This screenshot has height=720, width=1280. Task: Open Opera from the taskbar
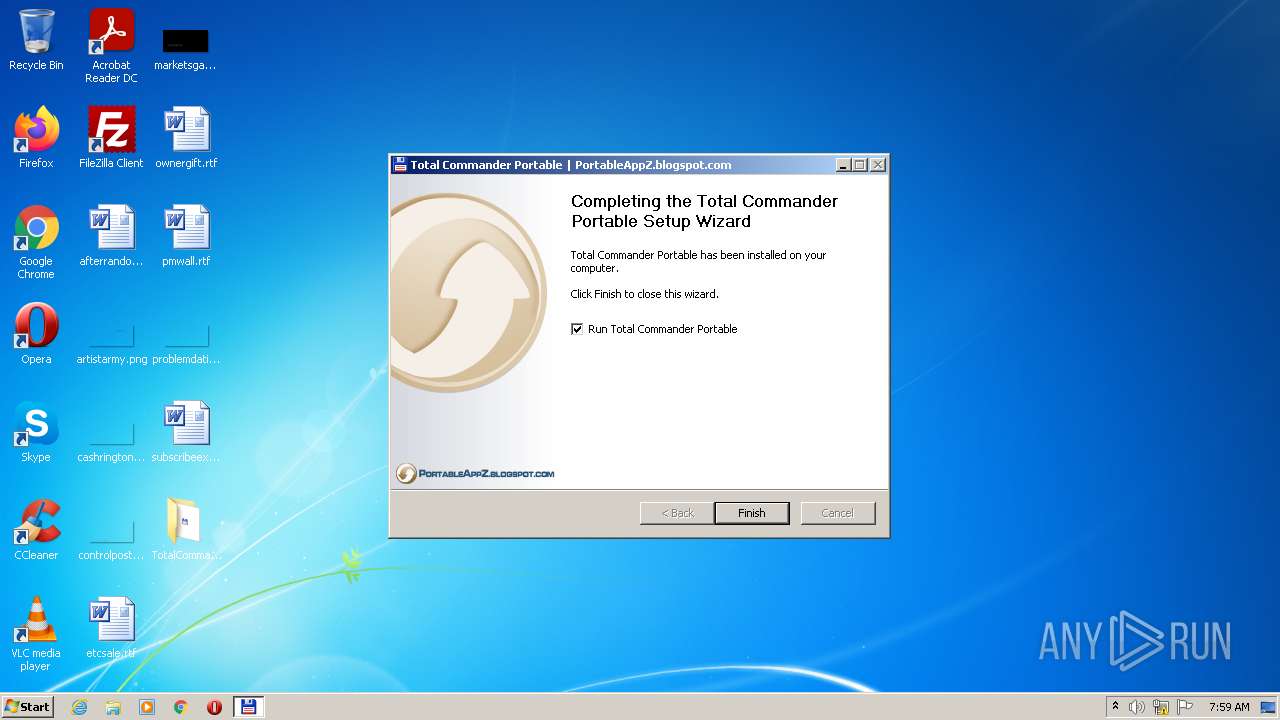click(214, 707)
